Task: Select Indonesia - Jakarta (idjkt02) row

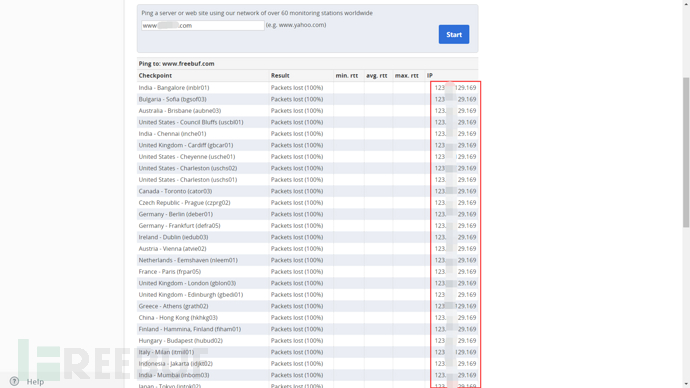Action: (307, 364)
